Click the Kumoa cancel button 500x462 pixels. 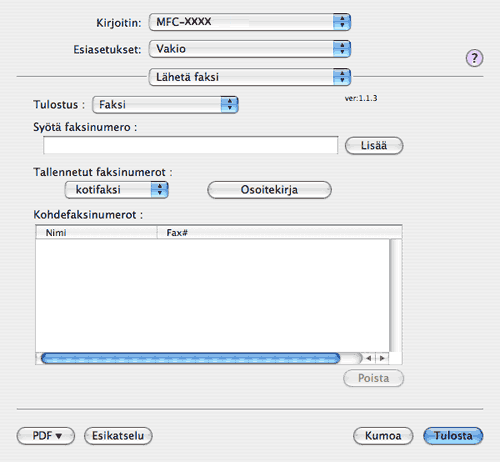click(x=383, y=436)
